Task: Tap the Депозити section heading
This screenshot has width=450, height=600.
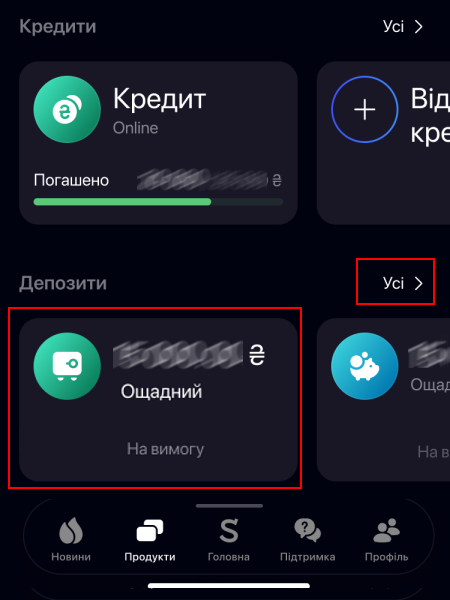Action: [63, 283]
